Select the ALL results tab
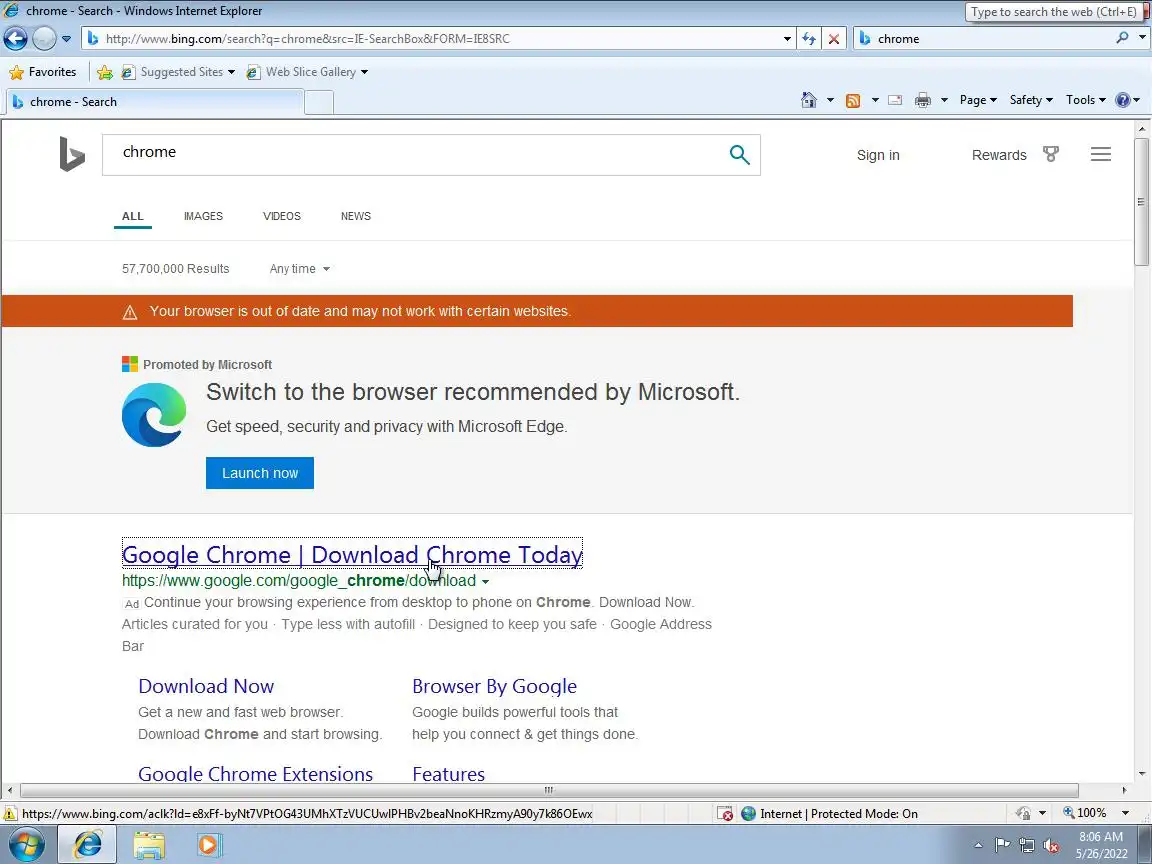Viewport: 1152px width, 864px height. coord(133,216)
